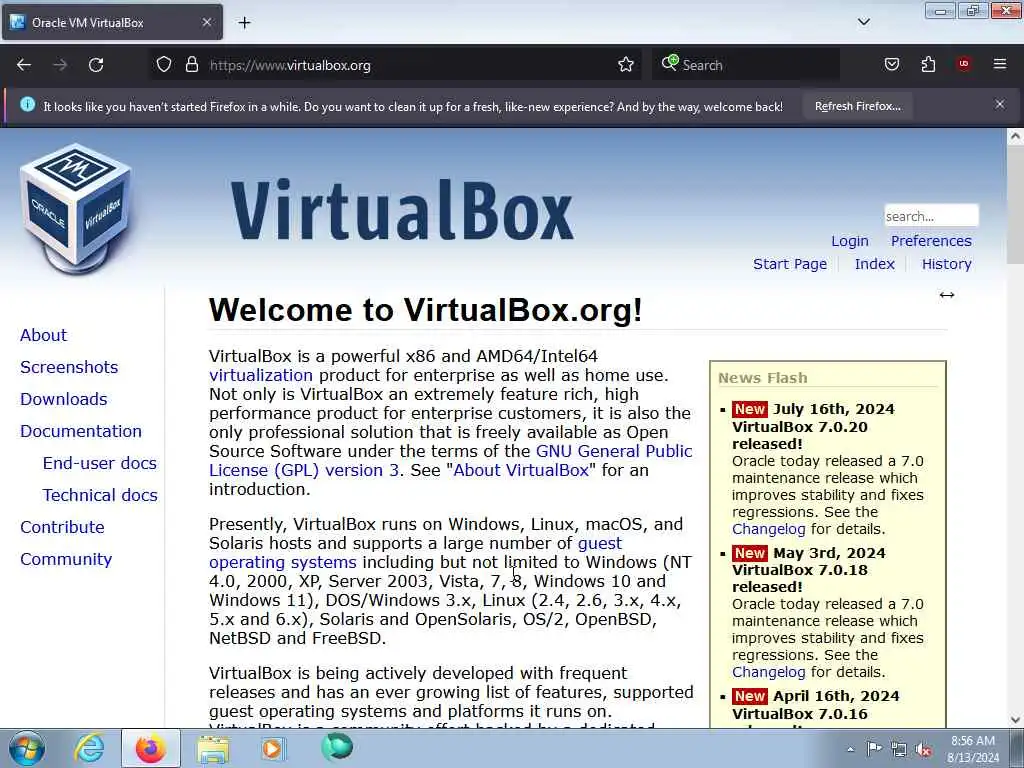The image size is (1024, 768).
Task: Click the Refresh Firefox button
Action: (x=857, y=106)
